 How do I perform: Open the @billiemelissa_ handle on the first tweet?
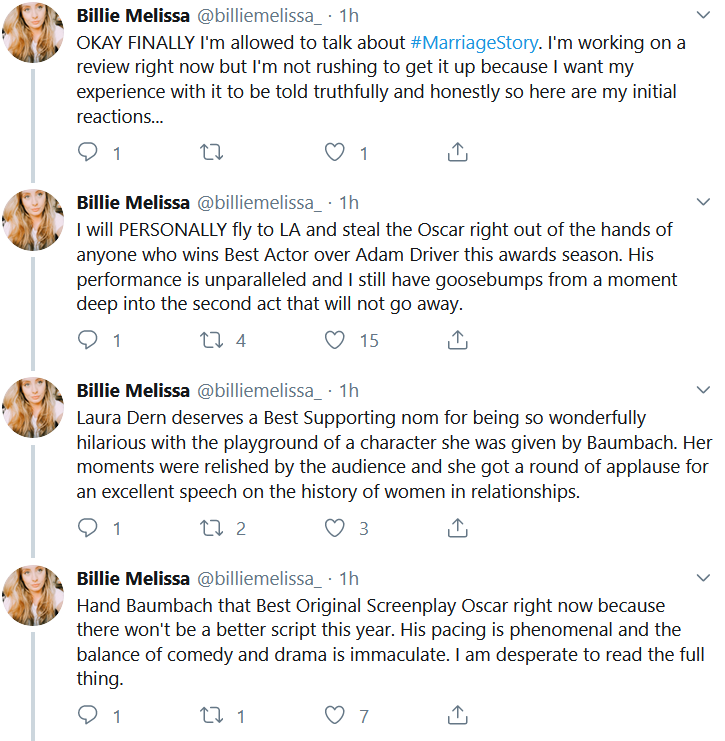coord(259,16)
